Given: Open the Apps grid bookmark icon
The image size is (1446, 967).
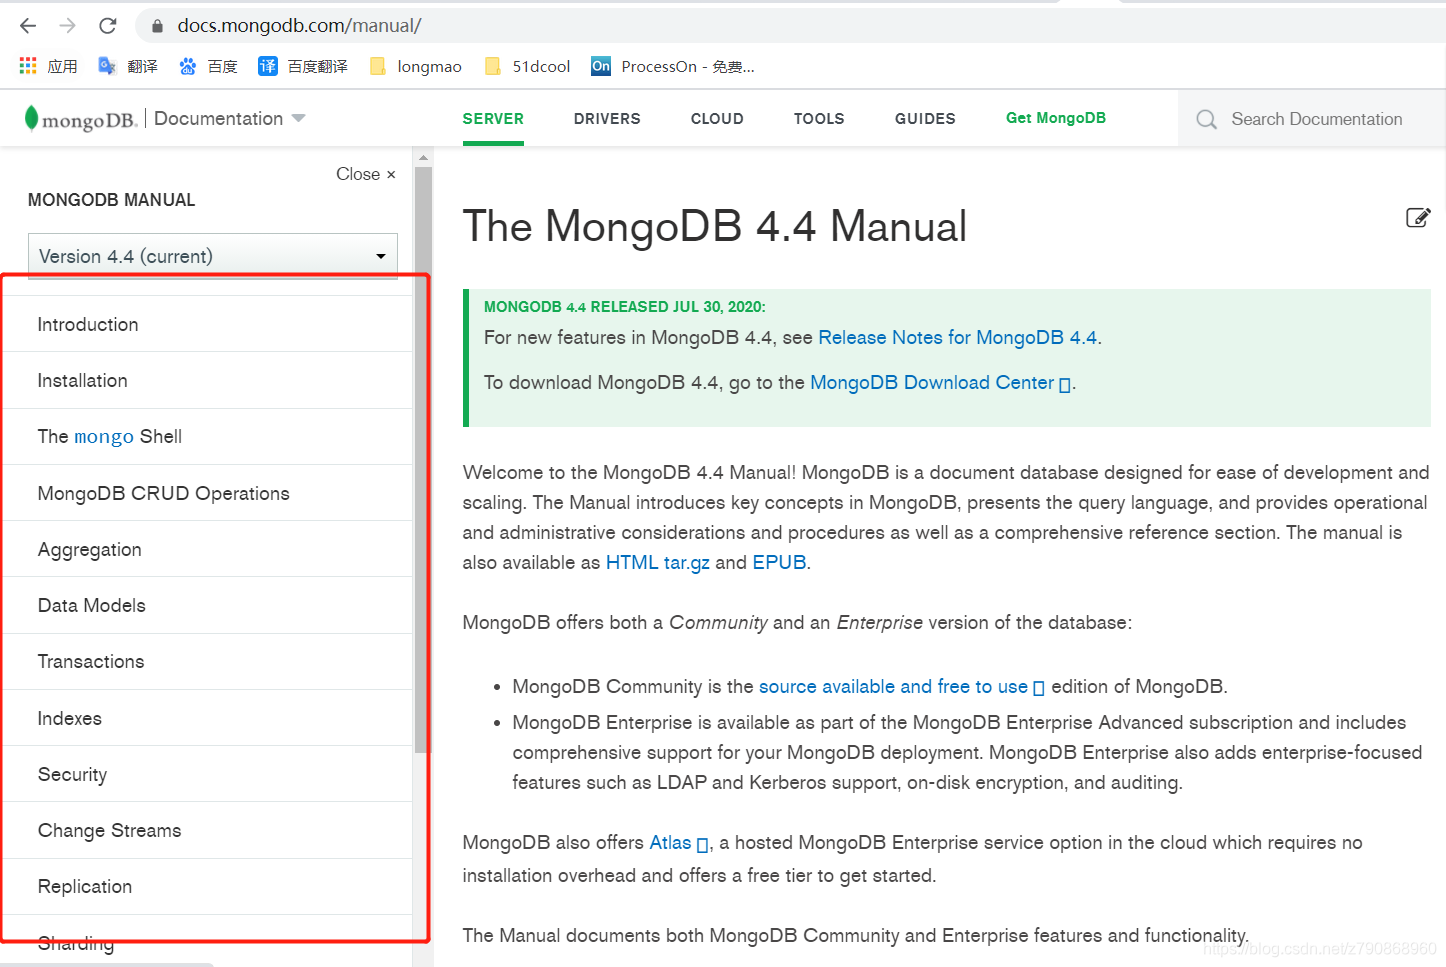Looking at the screenshot, I should [x=28, y=66].
